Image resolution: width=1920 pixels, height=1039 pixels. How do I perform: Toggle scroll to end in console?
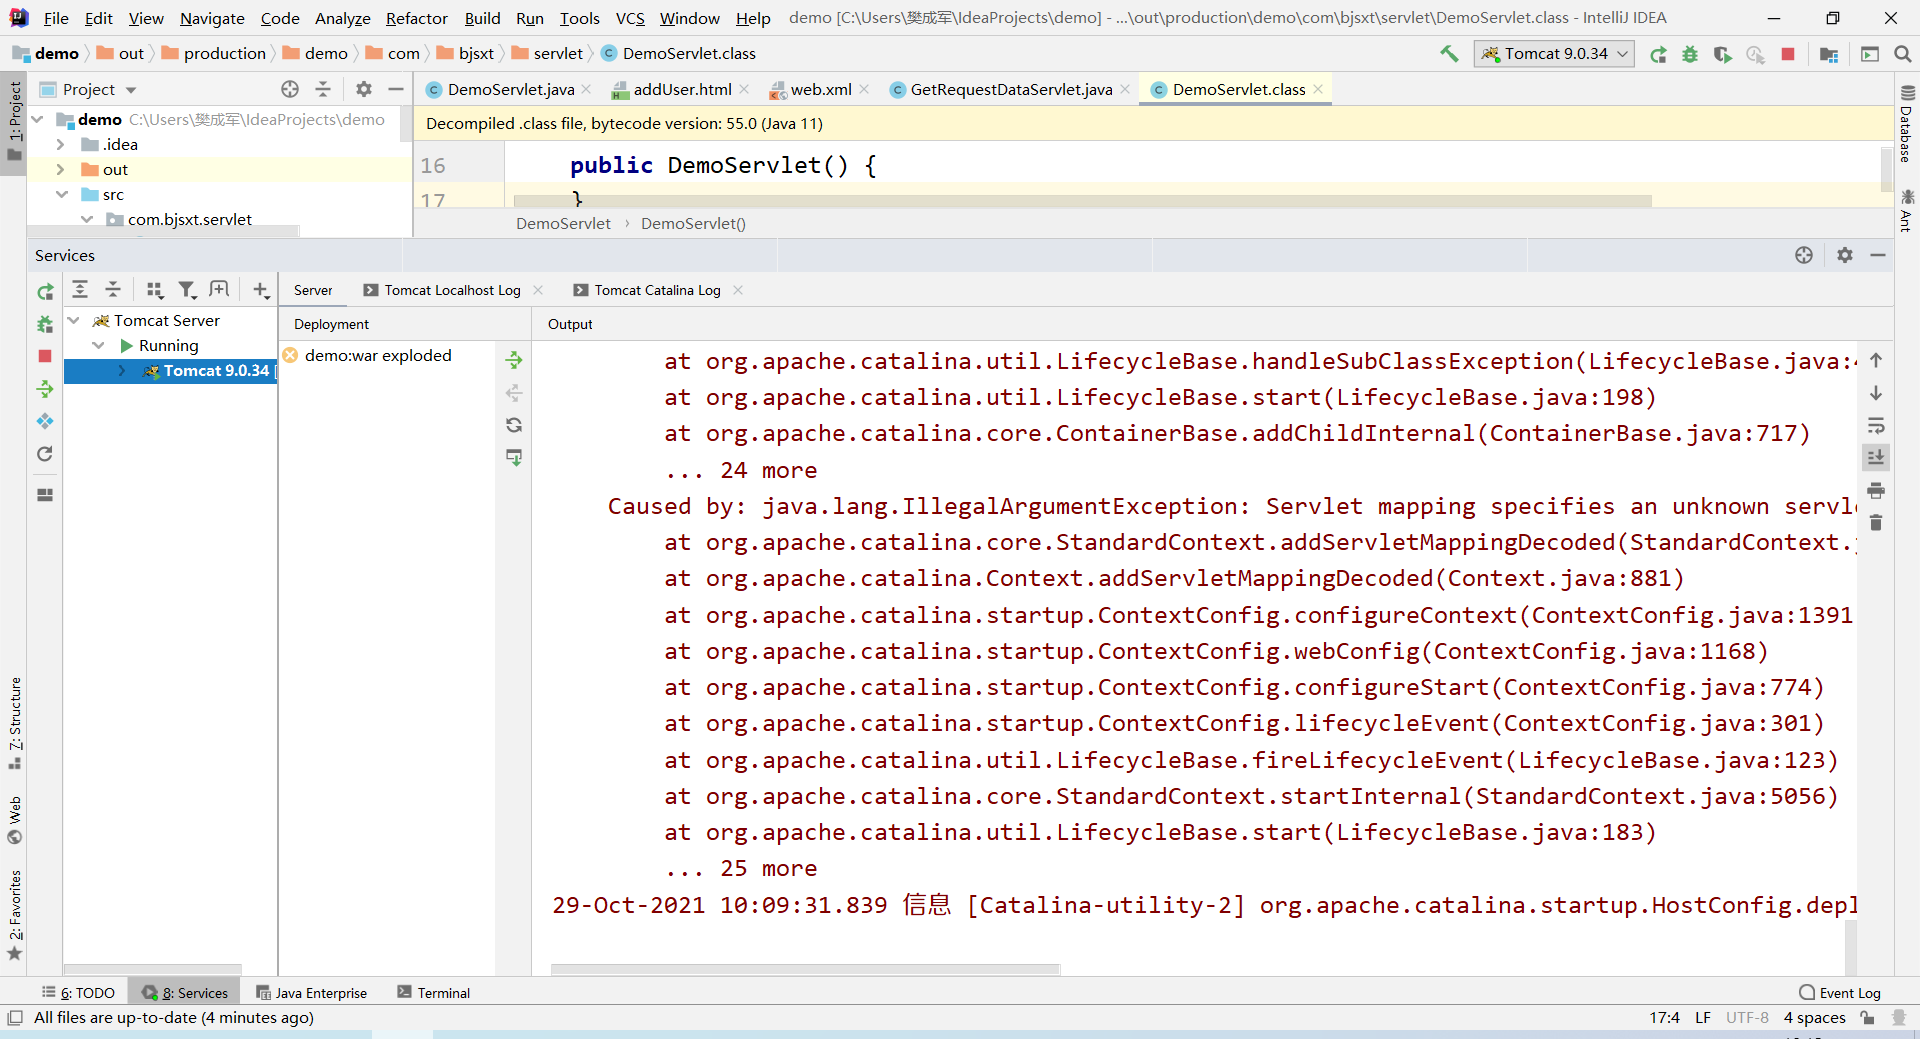pos(1876,457)
